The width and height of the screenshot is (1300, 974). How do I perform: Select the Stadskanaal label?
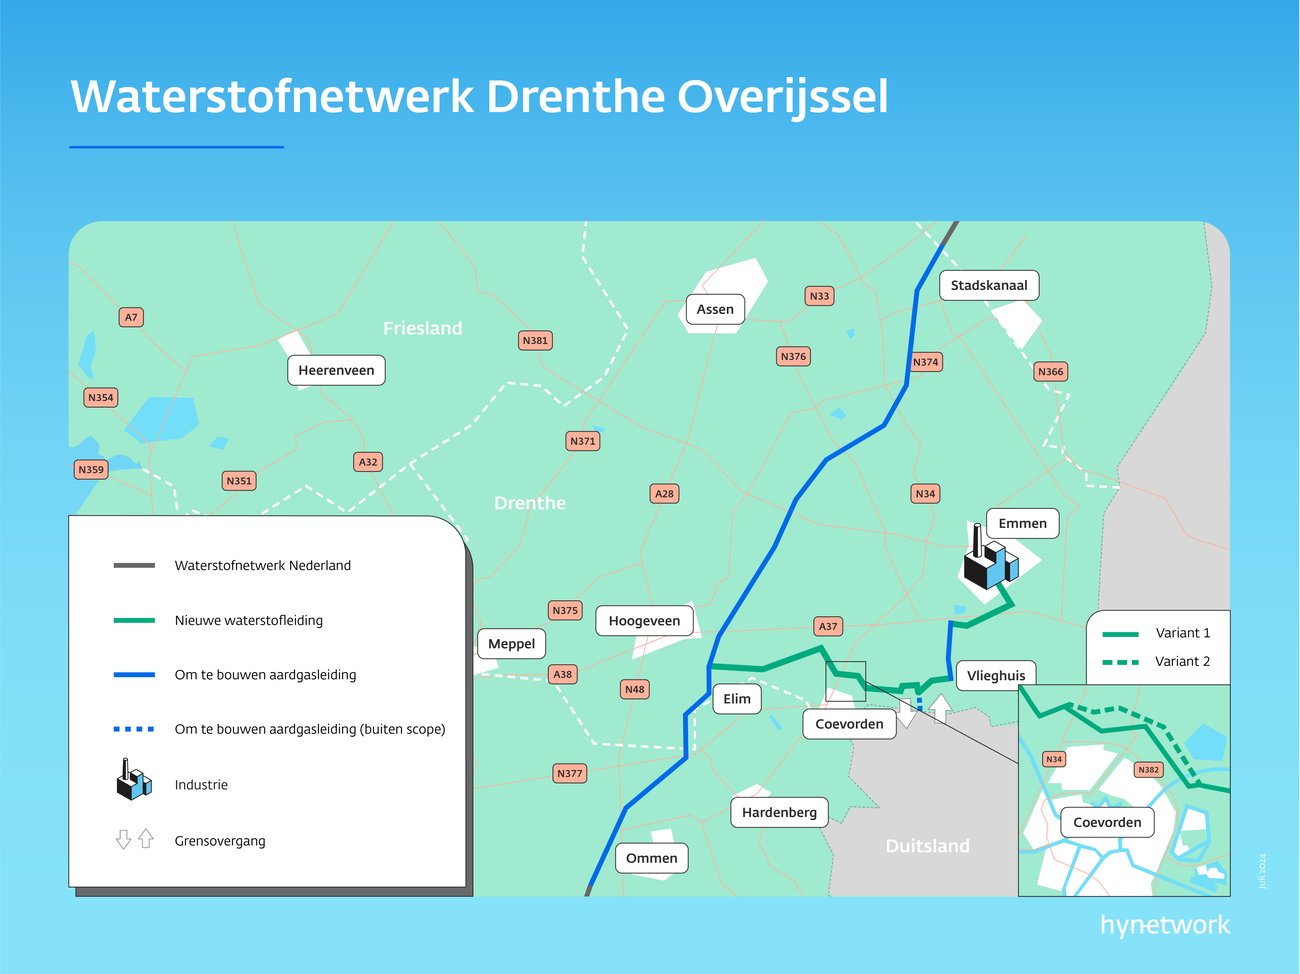[988, 285]
